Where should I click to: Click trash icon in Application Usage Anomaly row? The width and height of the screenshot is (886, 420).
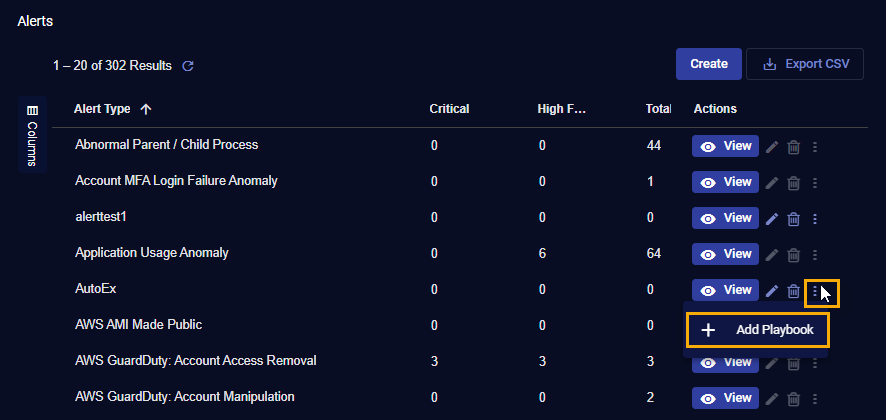coord(794,255)
